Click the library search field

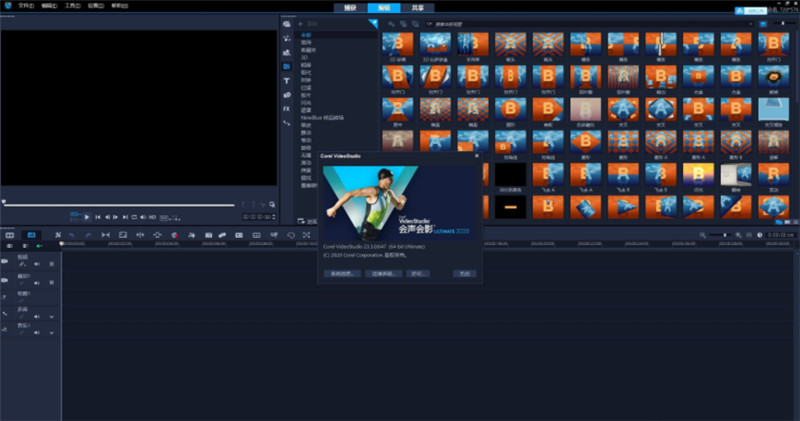click(x=590, y=24)
